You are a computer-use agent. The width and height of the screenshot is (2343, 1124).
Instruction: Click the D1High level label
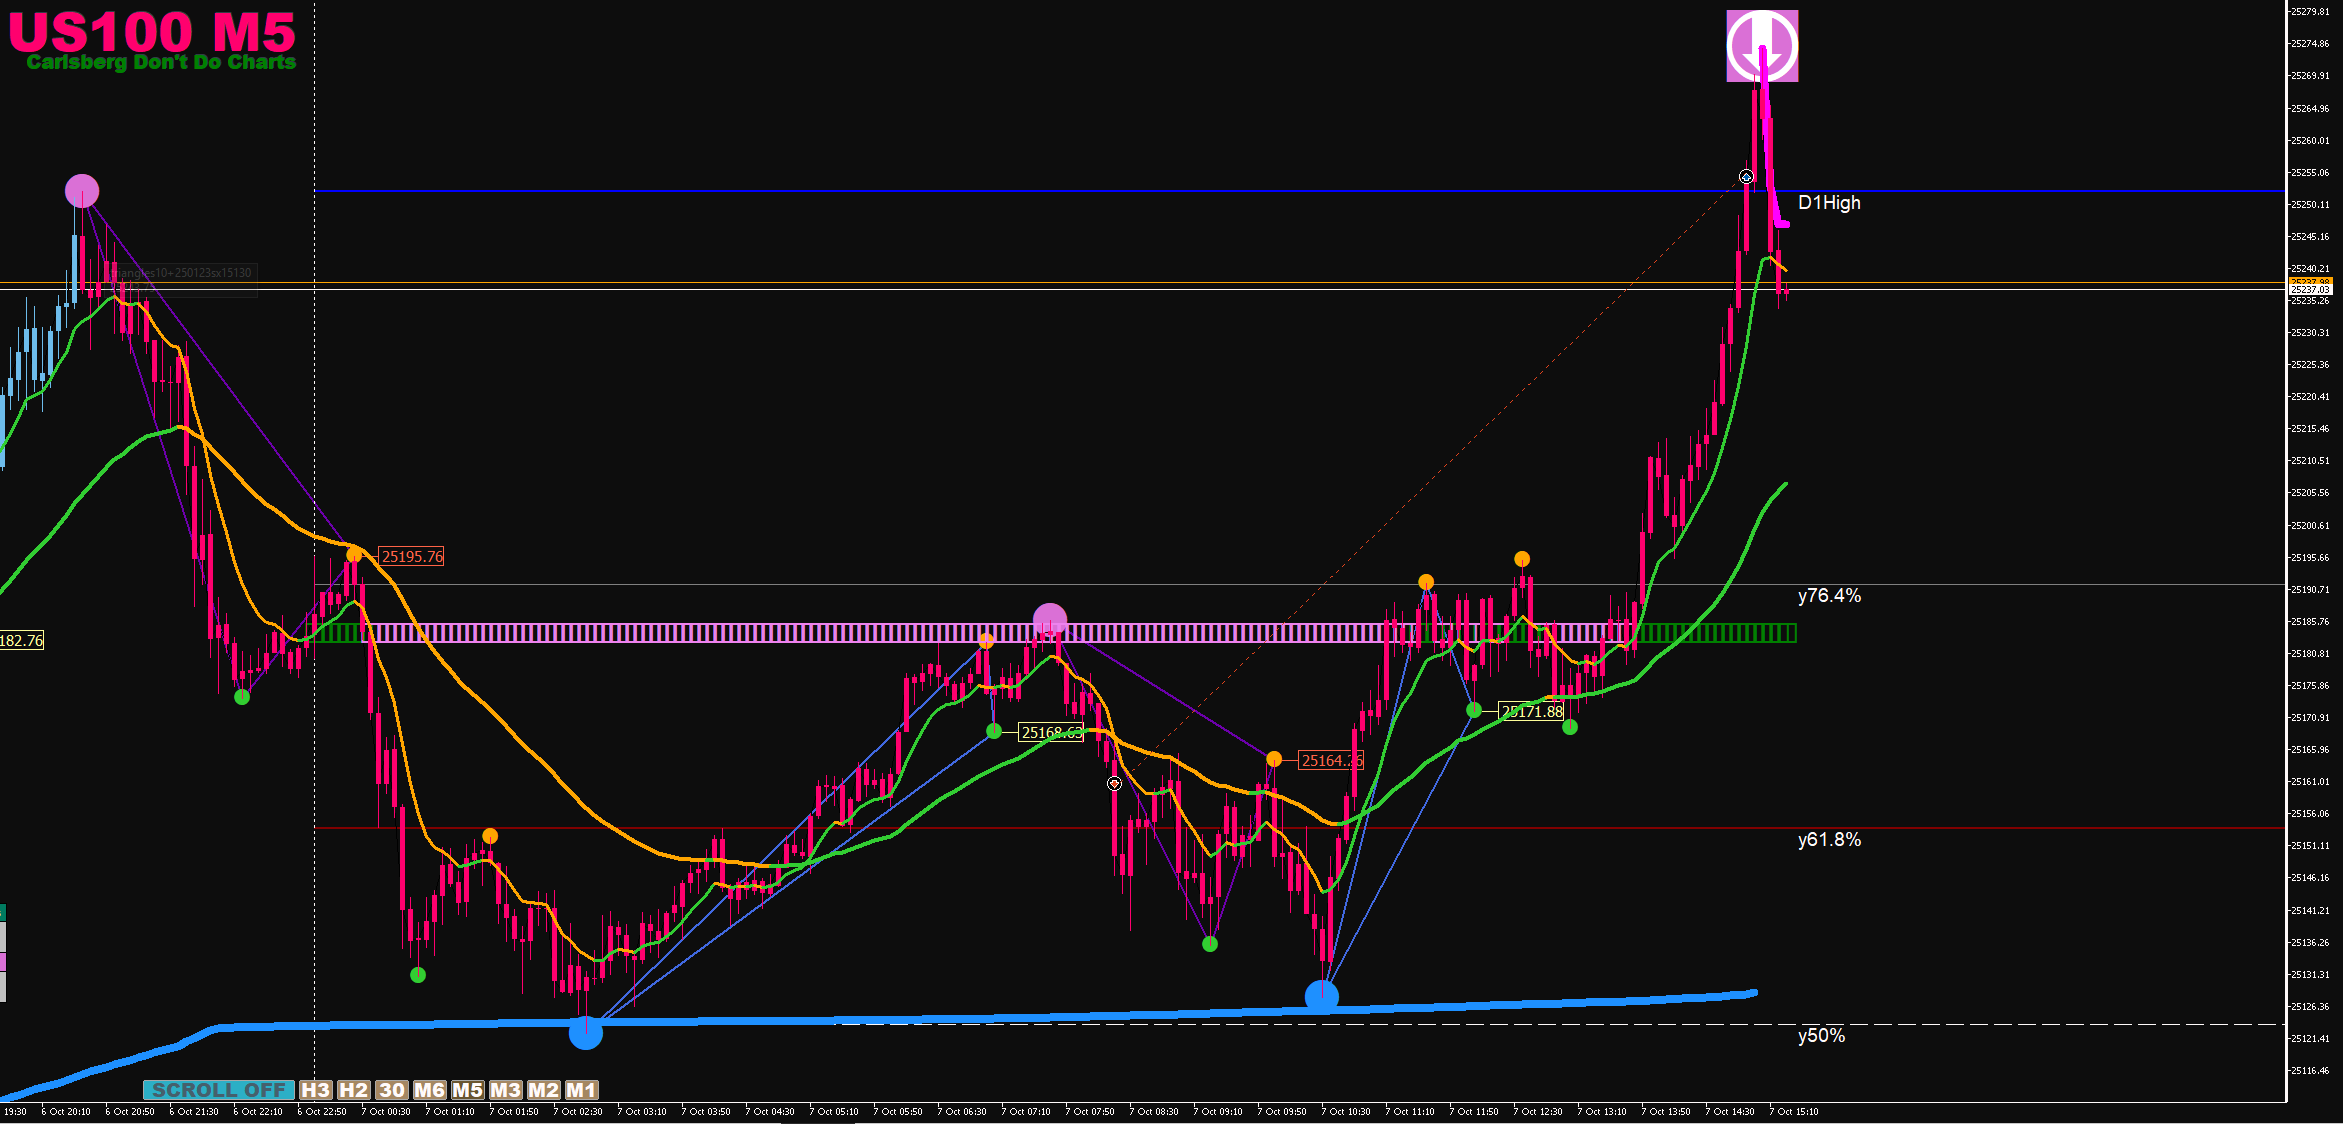point(1829,203)
